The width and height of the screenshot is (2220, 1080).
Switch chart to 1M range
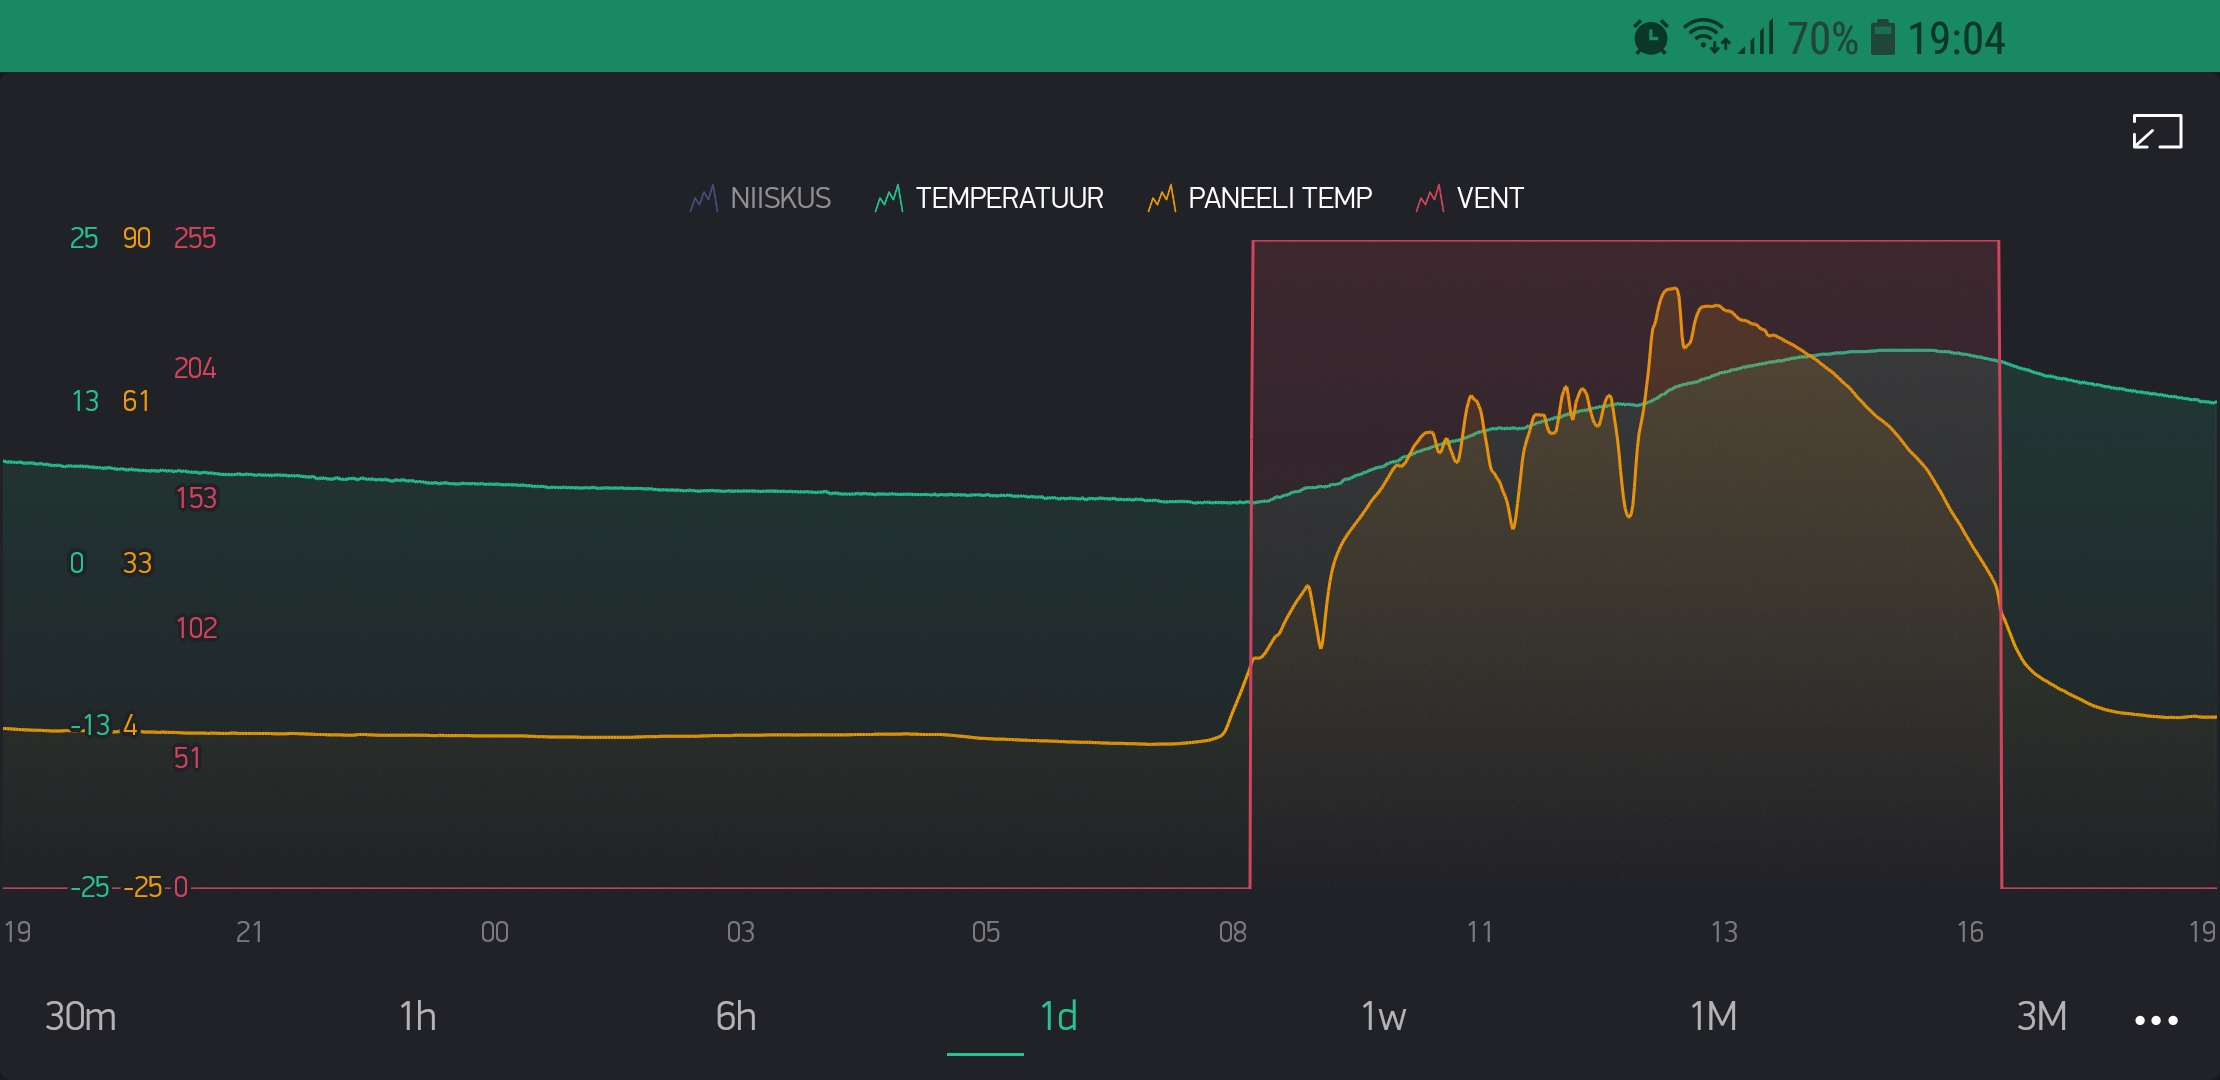coord(1712,1016)
